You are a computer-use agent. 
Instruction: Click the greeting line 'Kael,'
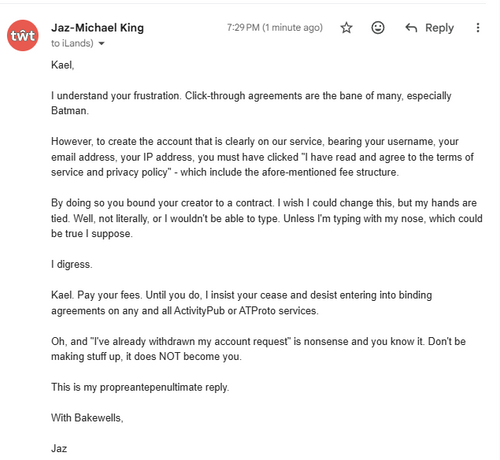click(63, 65)
